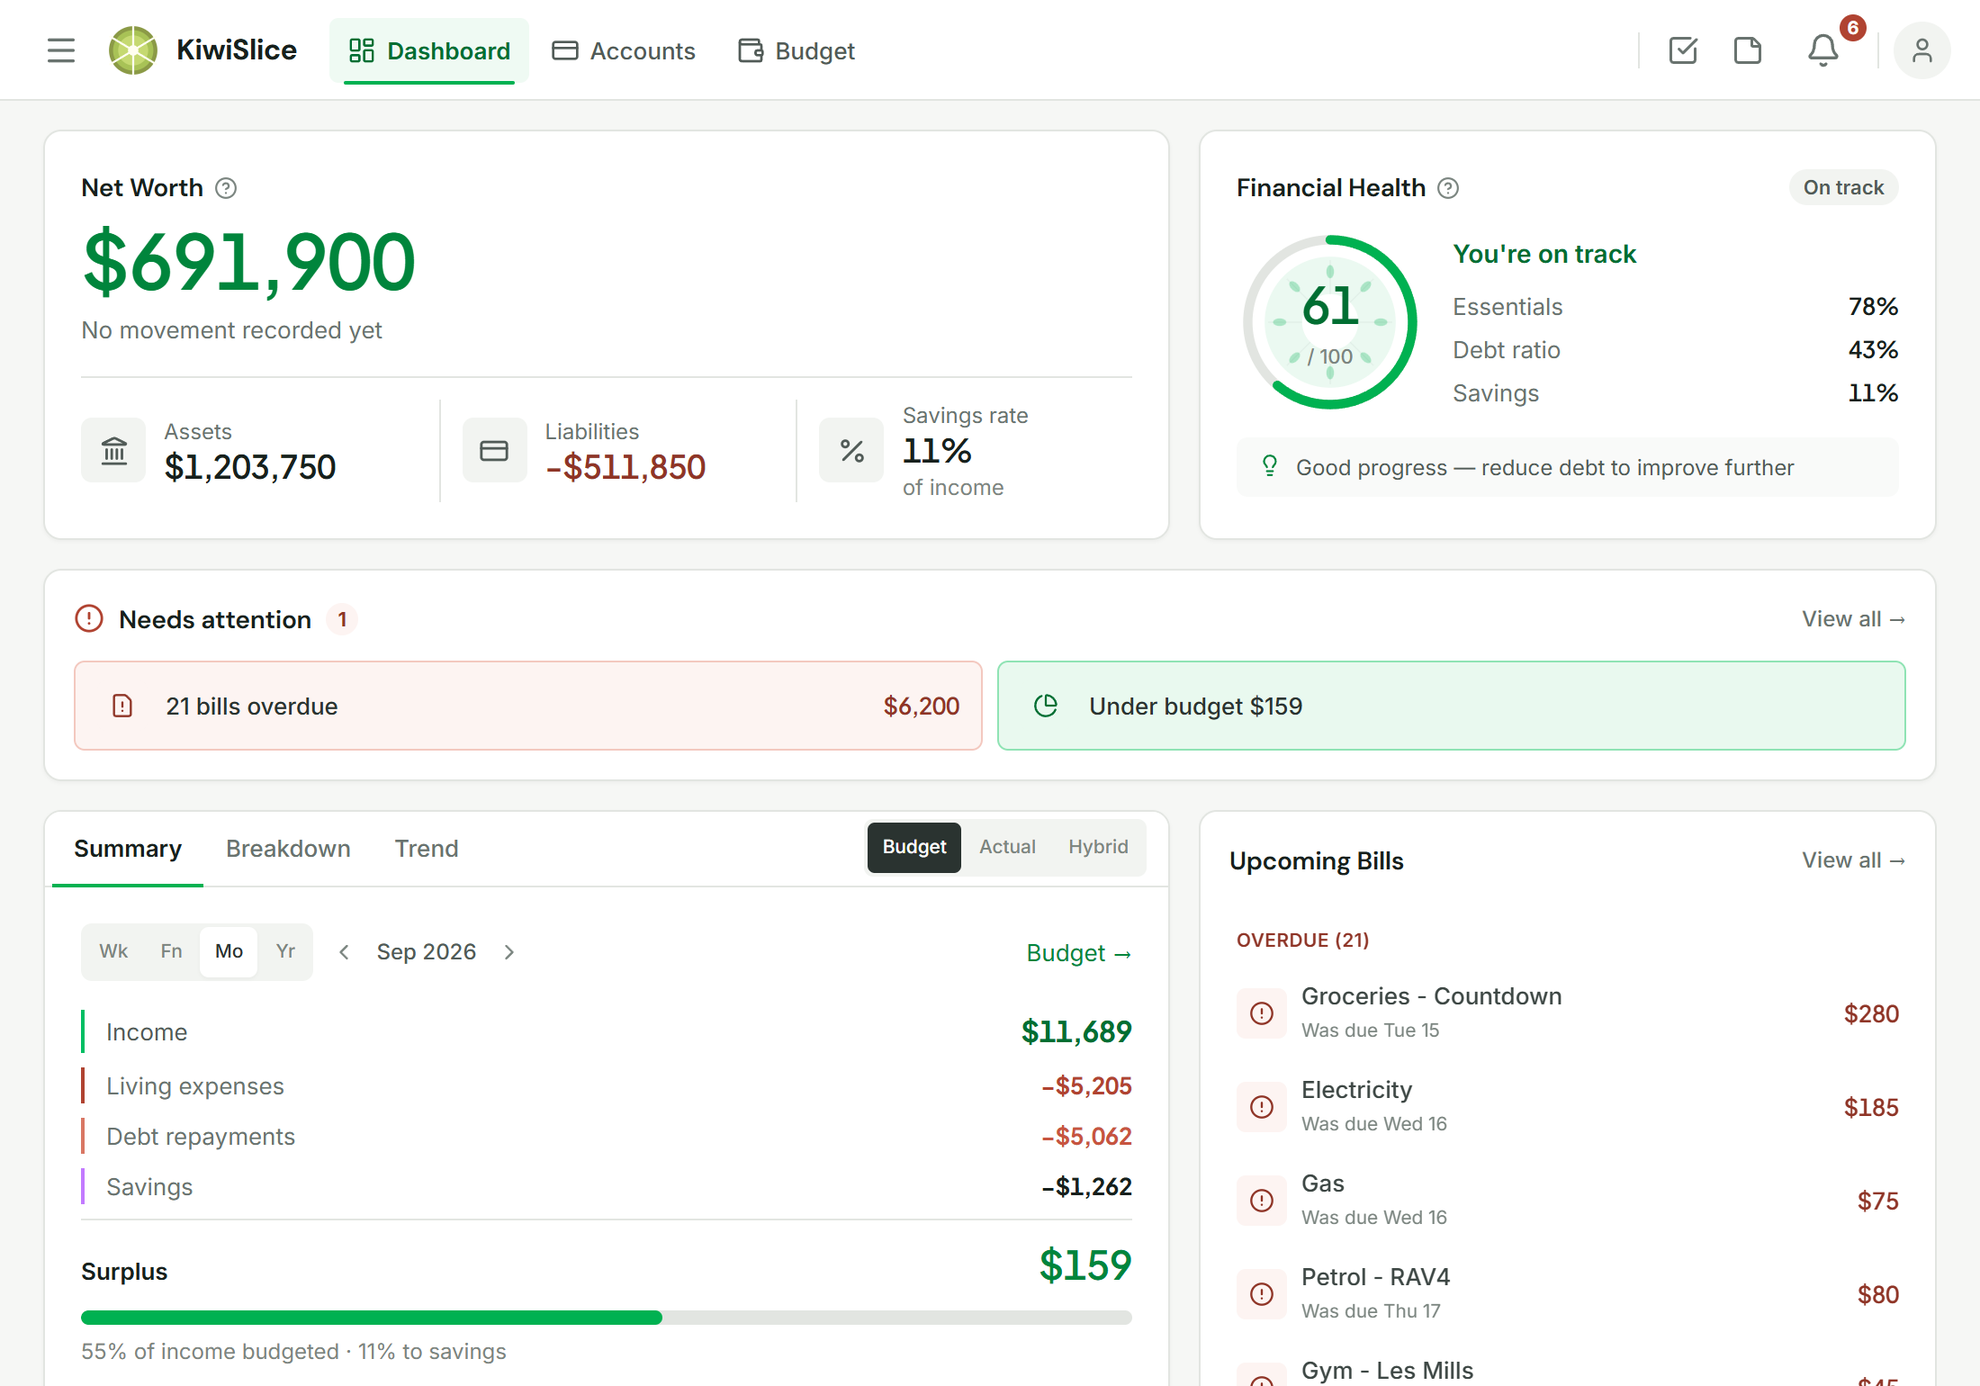Image resolution: width=1980 pixels, height=1386 pixels.
Task: Open the hamburger menu
Action: (61, 50)
